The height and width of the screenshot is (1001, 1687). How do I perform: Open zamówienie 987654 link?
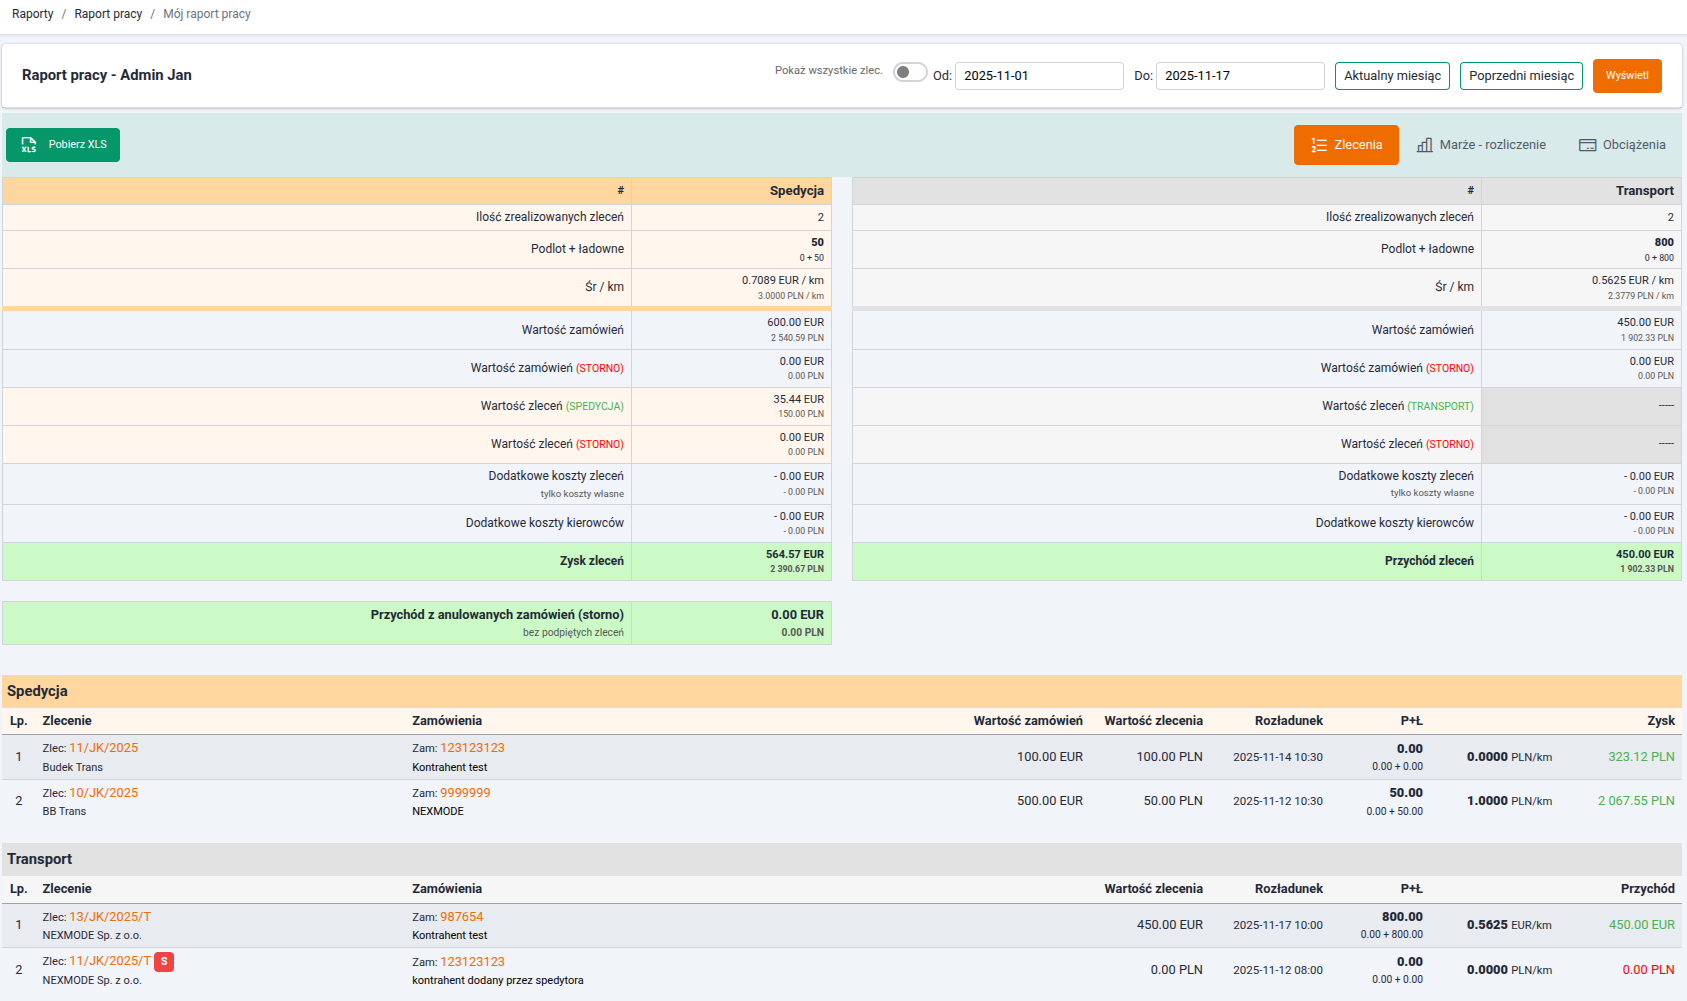pyautogui.click(x=461, y=917)
